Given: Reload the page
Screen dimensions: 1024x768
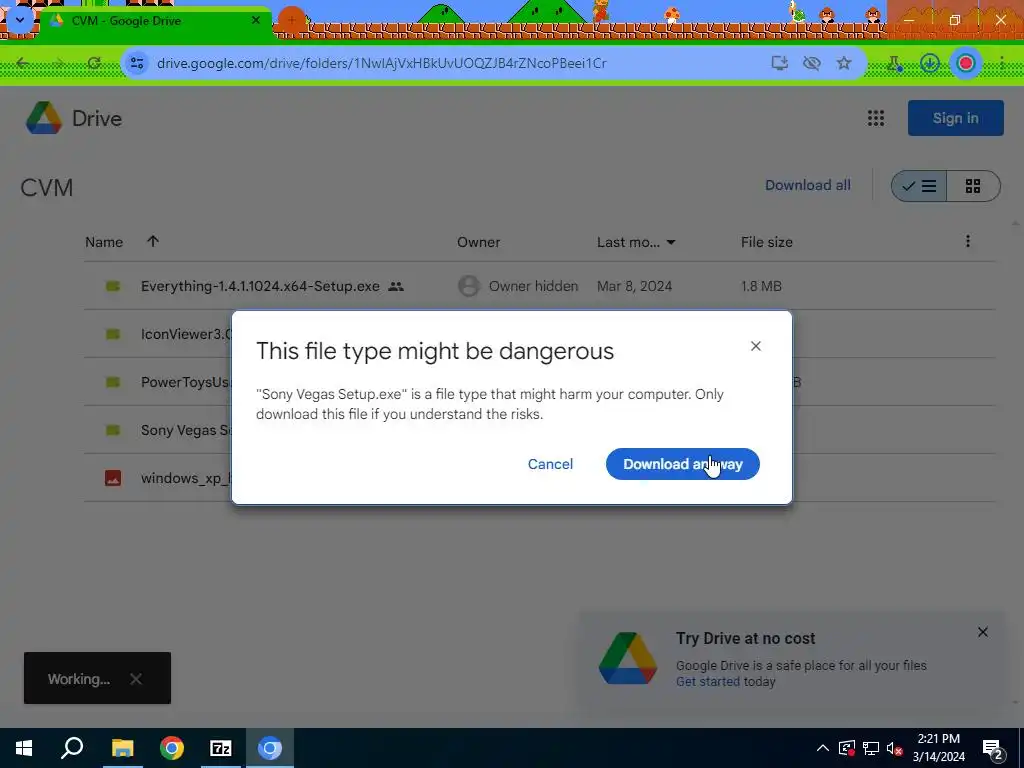Looking at the screenshot, I should click(x=94, y=63).
